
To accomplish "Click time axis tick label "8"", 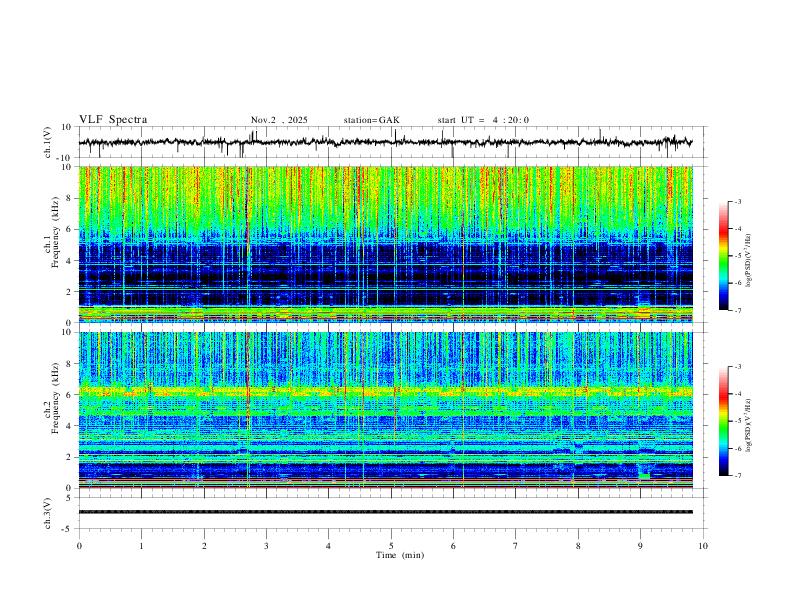I will click(x=578, y=546).
